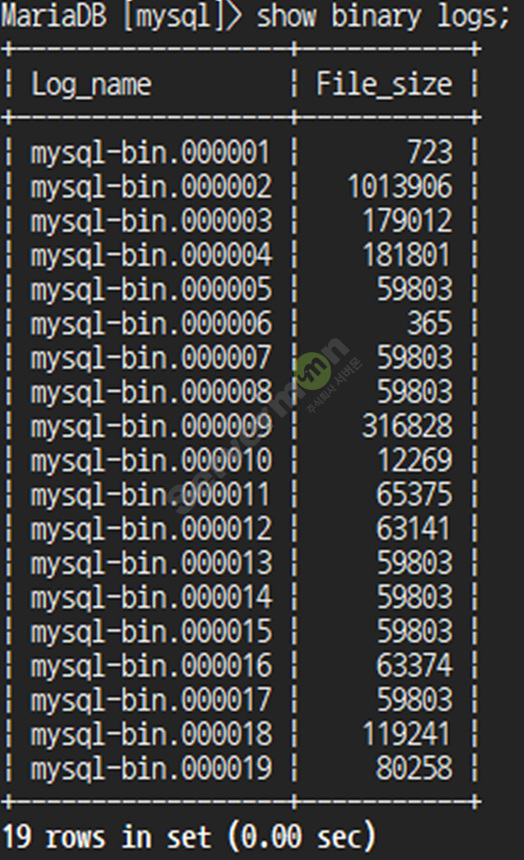Click file size 59803 of mysql-bin.000005
The image size is (524, 860).
click(x=415, y=289)
